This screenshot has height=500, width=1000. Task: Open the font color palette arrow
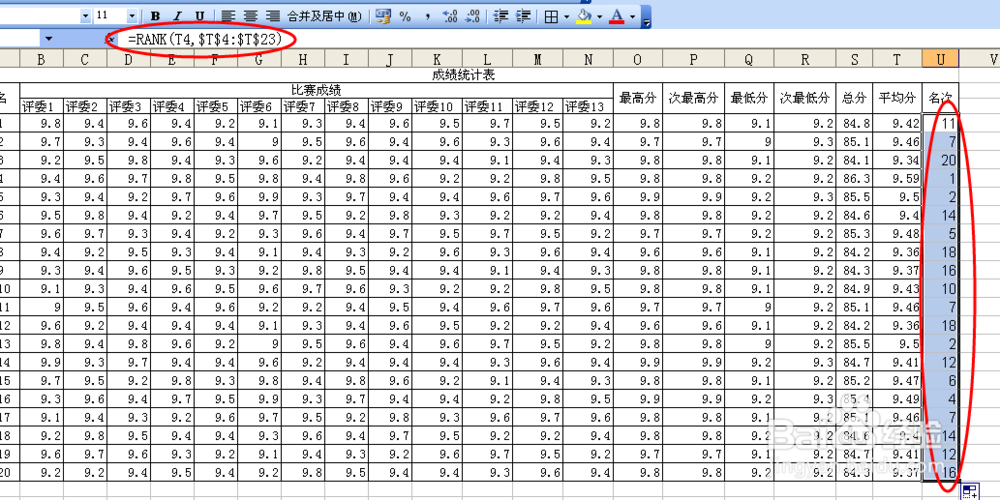click(x=632, y=17)
